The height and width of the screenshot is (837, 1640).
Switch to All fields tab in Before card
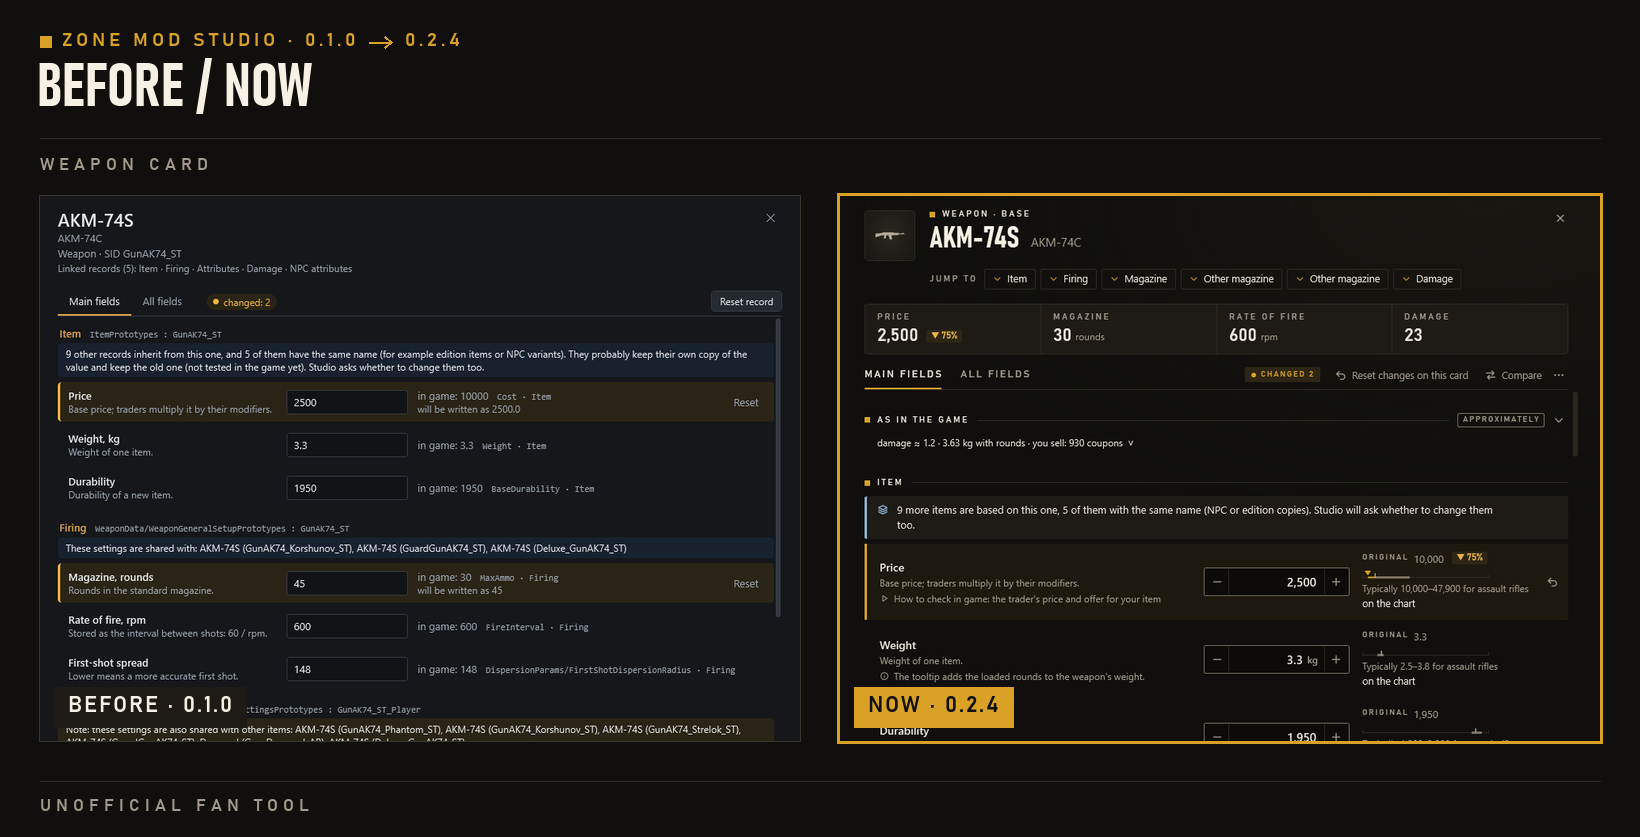click(x=162, y=302)
